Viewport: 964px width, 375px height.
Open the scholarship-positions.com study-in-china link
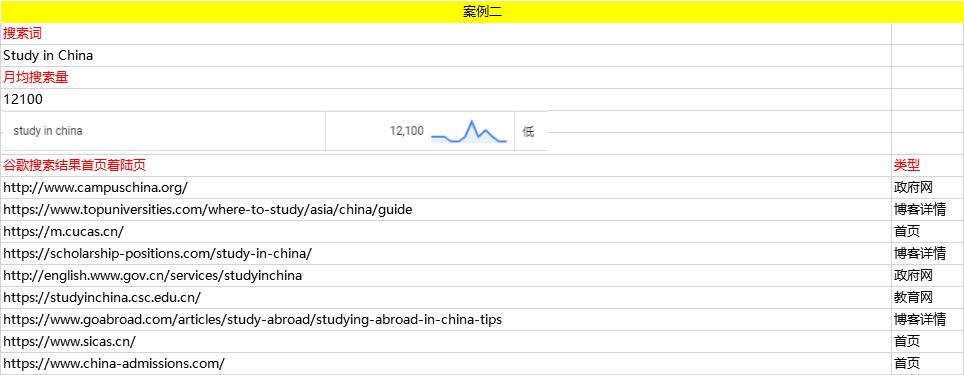[x=157, y=253]
